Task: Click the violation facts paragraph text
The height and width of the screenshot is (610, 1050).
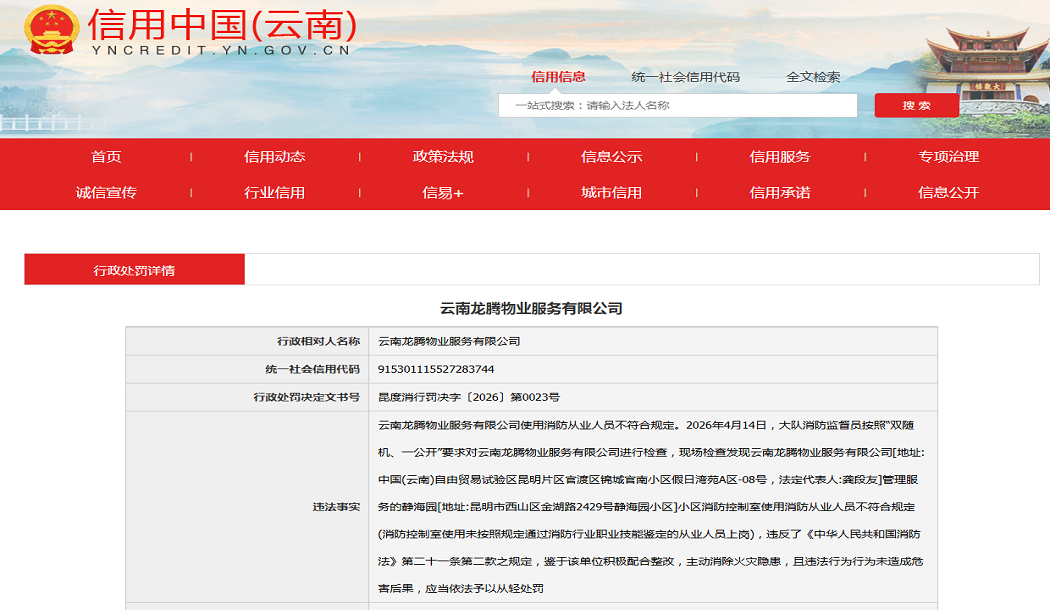Action: (x=651, y=507)
